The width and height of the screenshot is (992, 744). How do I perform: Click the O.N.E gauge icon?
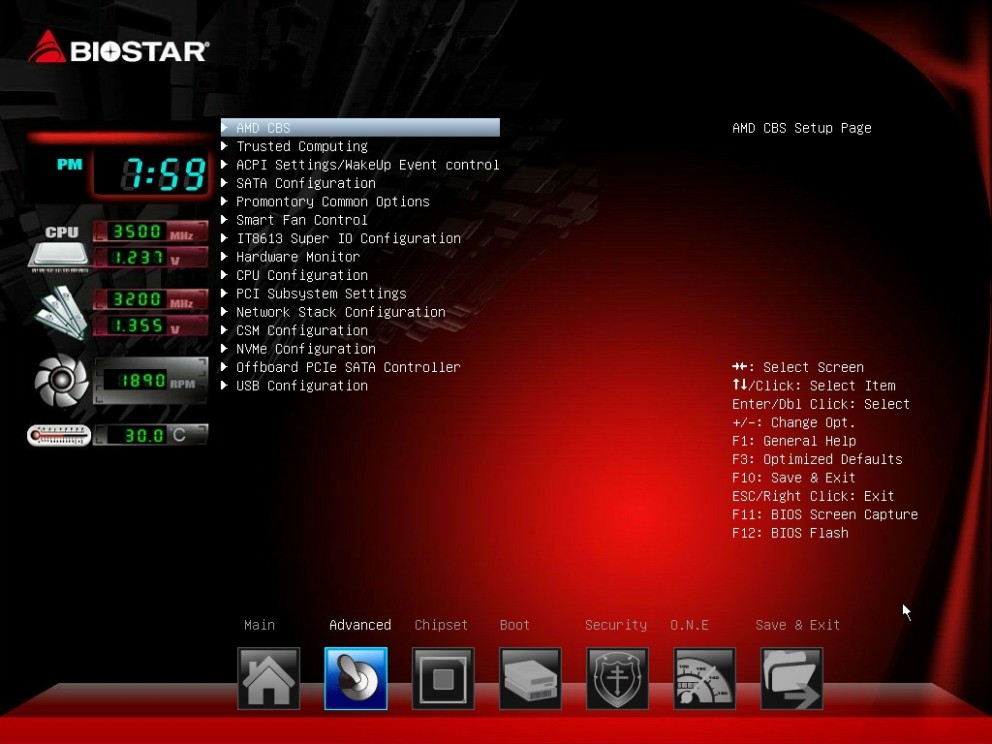tap(704, 679)
